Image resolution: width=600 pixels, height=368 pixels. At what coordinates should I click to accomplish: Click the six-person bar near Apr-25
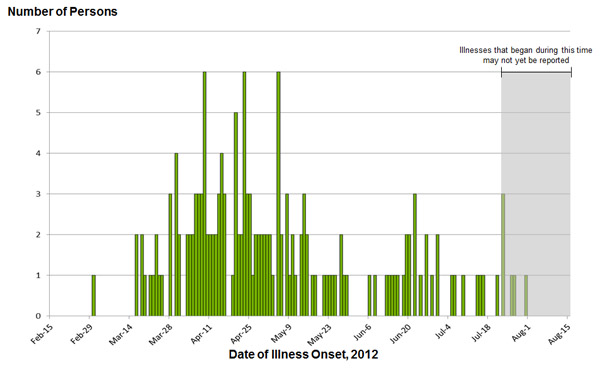tap(245, 194)
